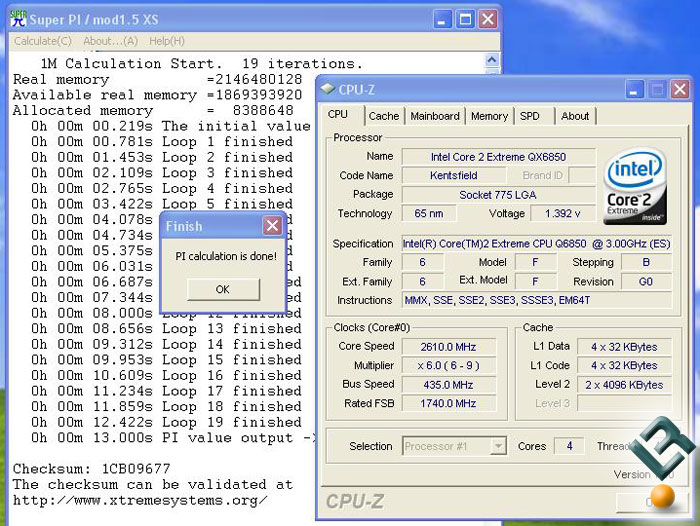The image size is (700, 526).
Task: Close the CPU-Z window
Action: pos(680,90)
